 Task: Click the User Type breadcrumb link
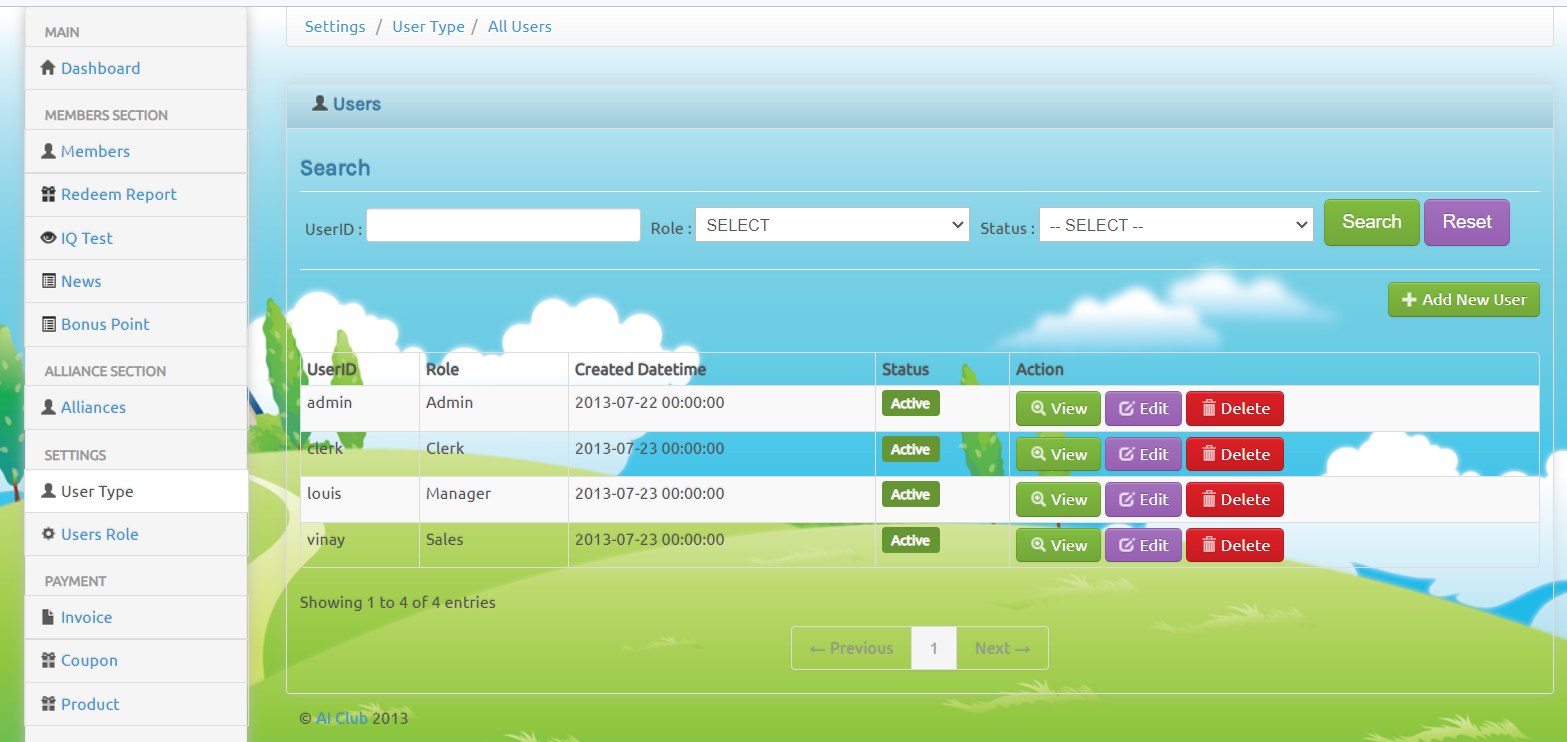coord(428,27)
